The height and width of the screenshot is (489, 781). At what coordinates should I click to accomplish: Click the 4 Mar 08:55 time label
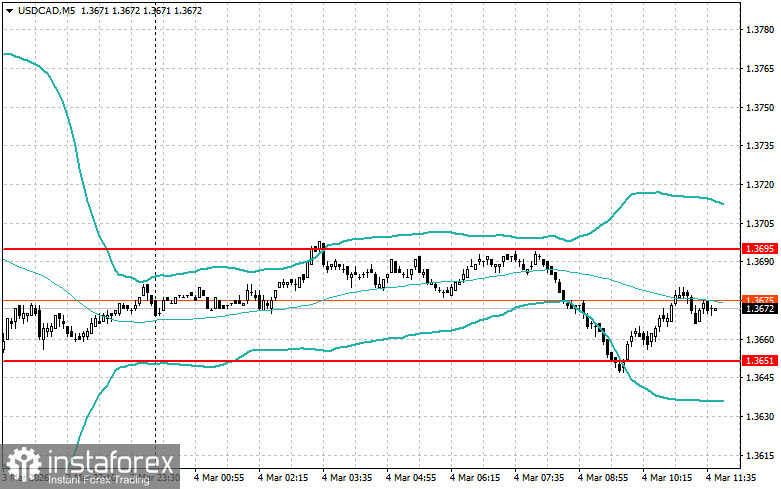pos(603,478)
